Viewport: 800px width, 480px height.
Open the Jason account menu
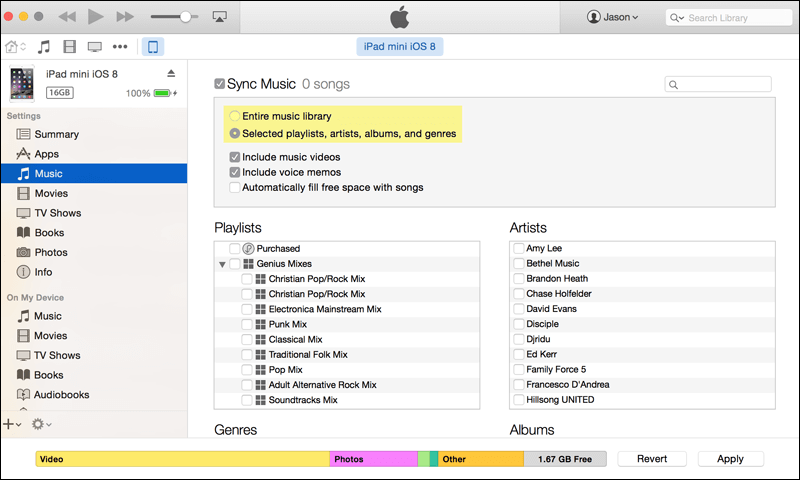(612, 17)
